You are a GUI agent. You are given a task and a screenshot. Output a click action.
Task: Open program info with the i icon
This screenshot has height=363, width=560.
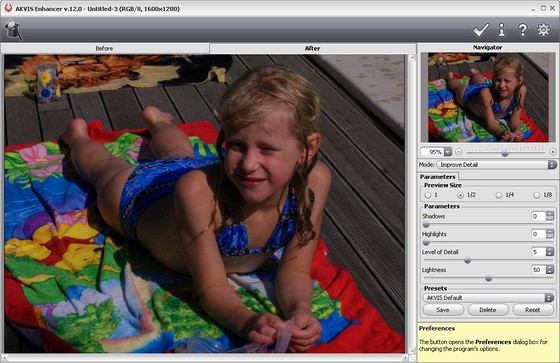(502, 30)
